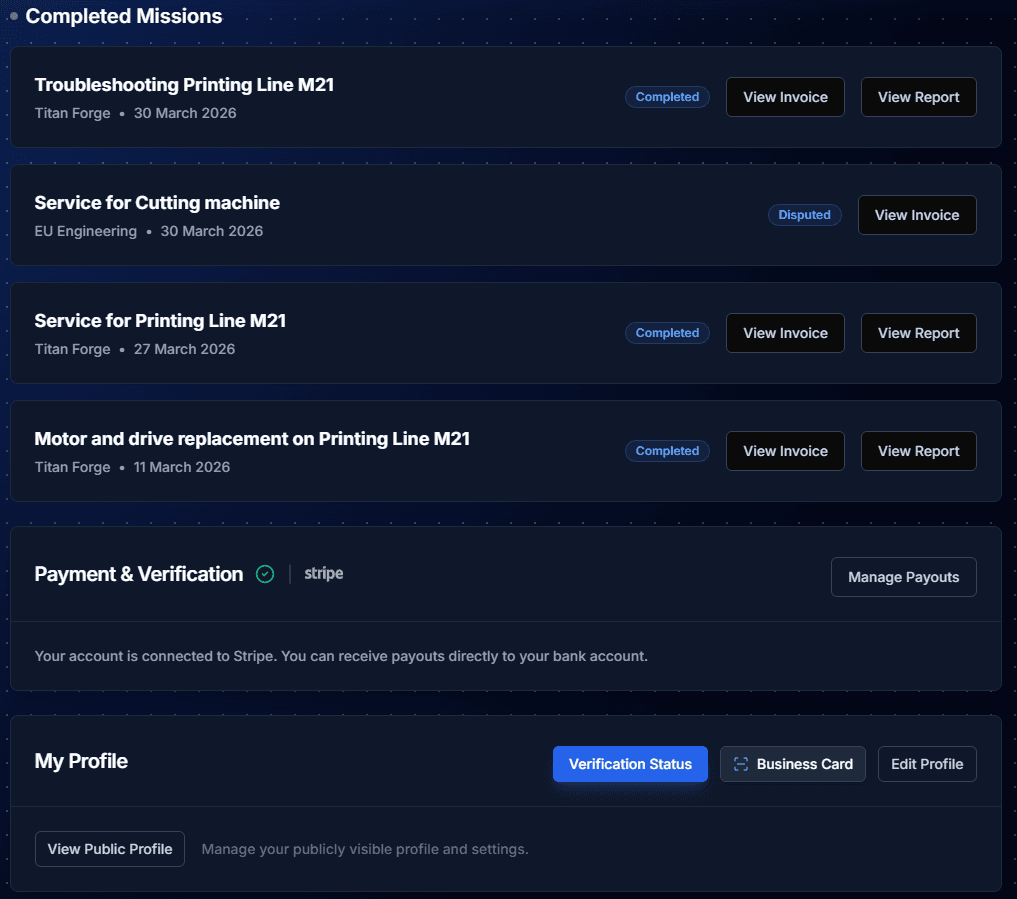Open the Business Card view
This screenshot has width=1017, height=899.
793,763
